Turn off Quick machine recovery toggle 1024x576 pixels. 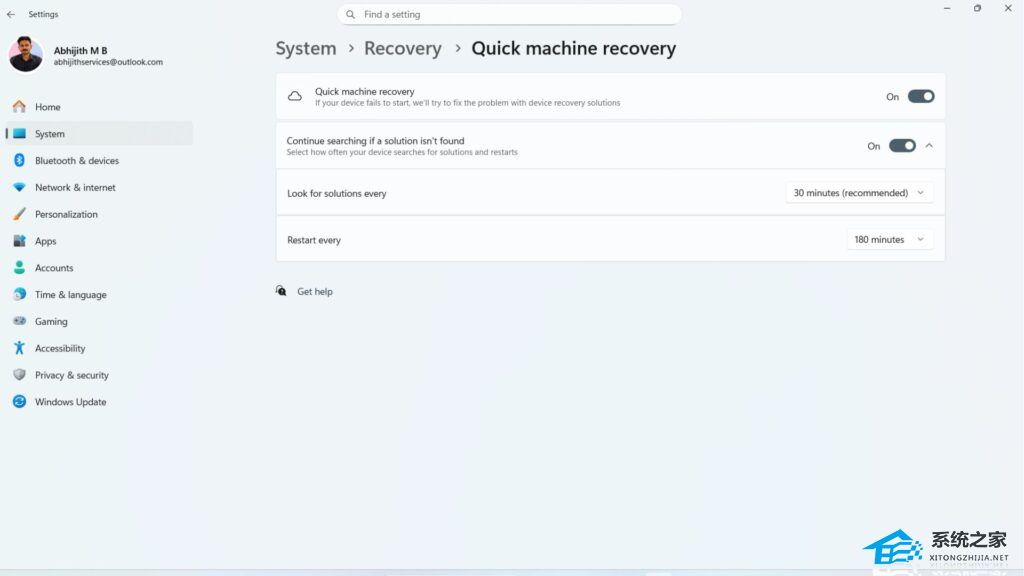(921, 96)
